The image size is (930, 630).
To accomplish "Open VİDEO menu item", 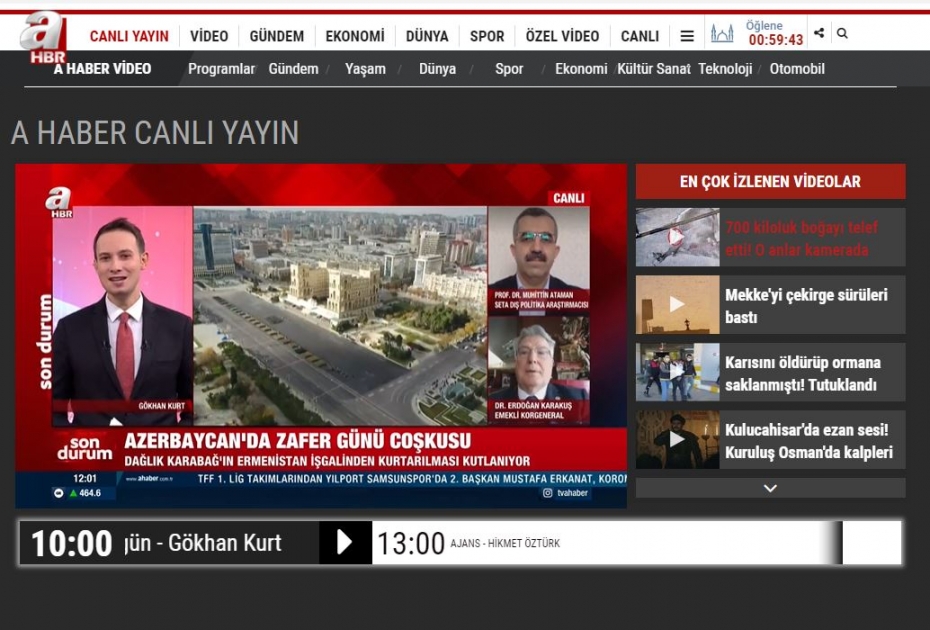I will click(x=209, y=36).
